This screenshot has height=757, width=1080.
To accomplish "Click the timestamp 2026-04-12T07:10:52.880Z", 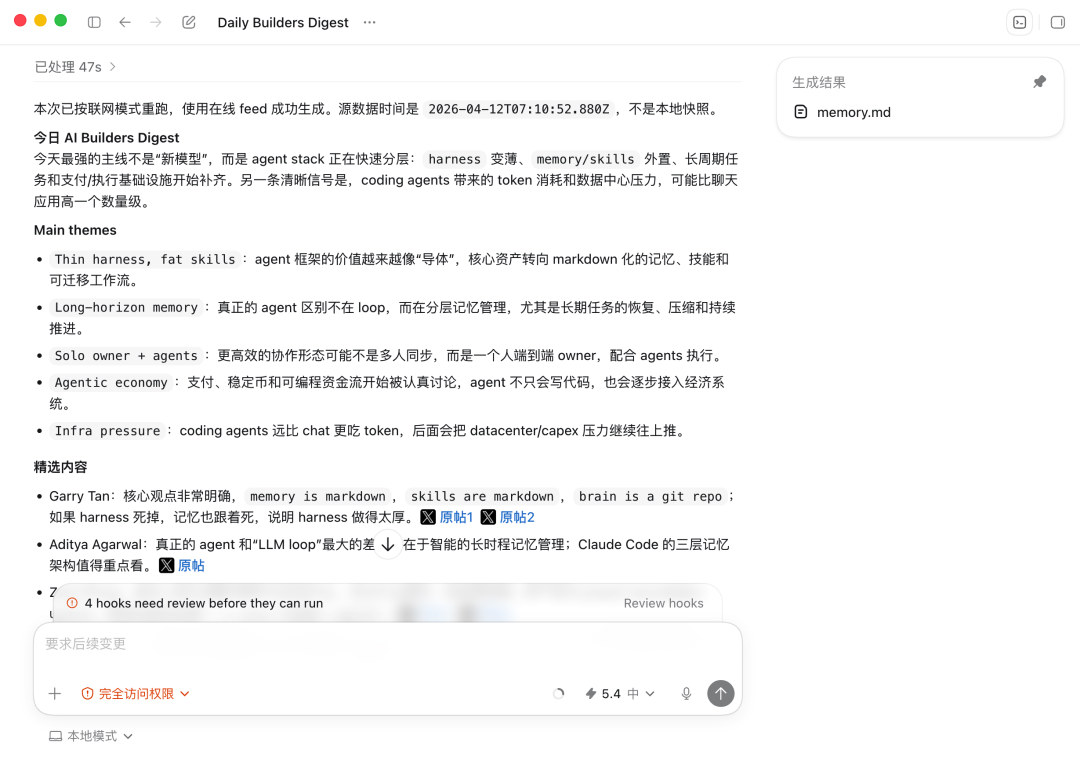I will 519,110.
